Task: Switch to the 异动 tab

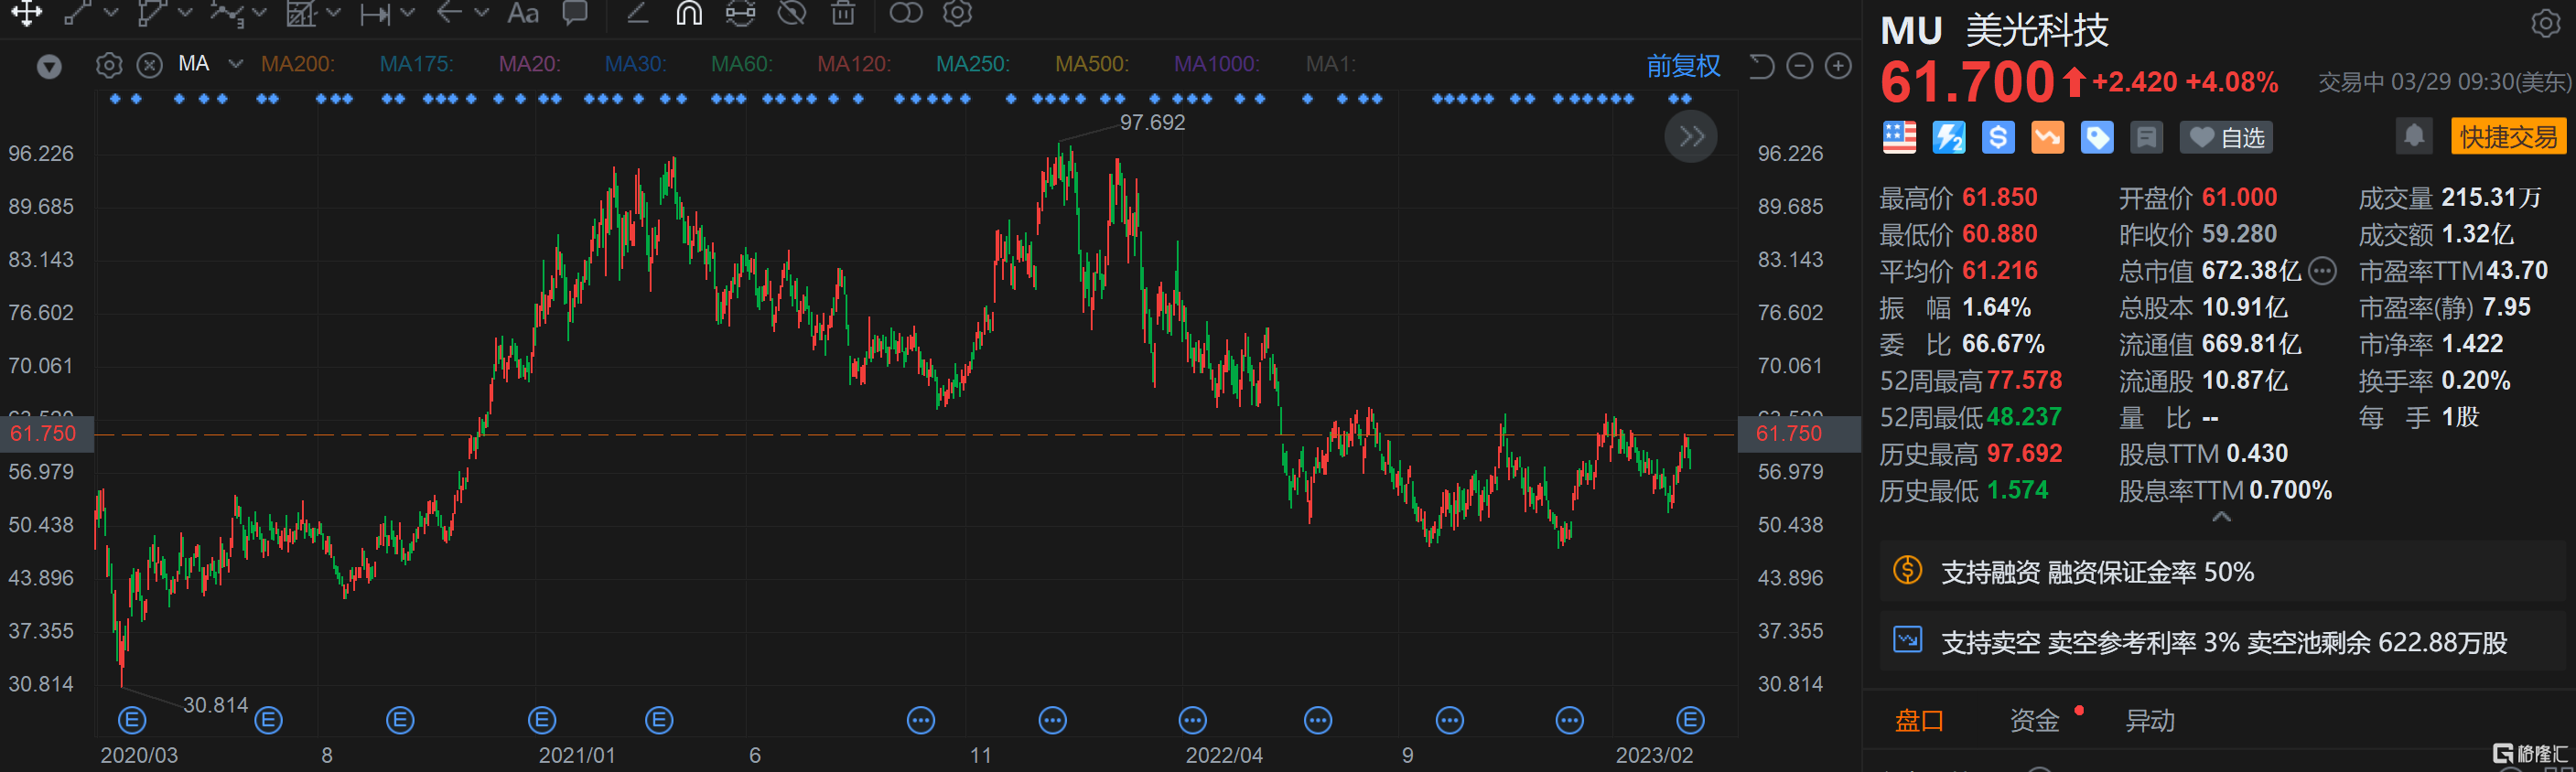Action: click(2149, 721)
